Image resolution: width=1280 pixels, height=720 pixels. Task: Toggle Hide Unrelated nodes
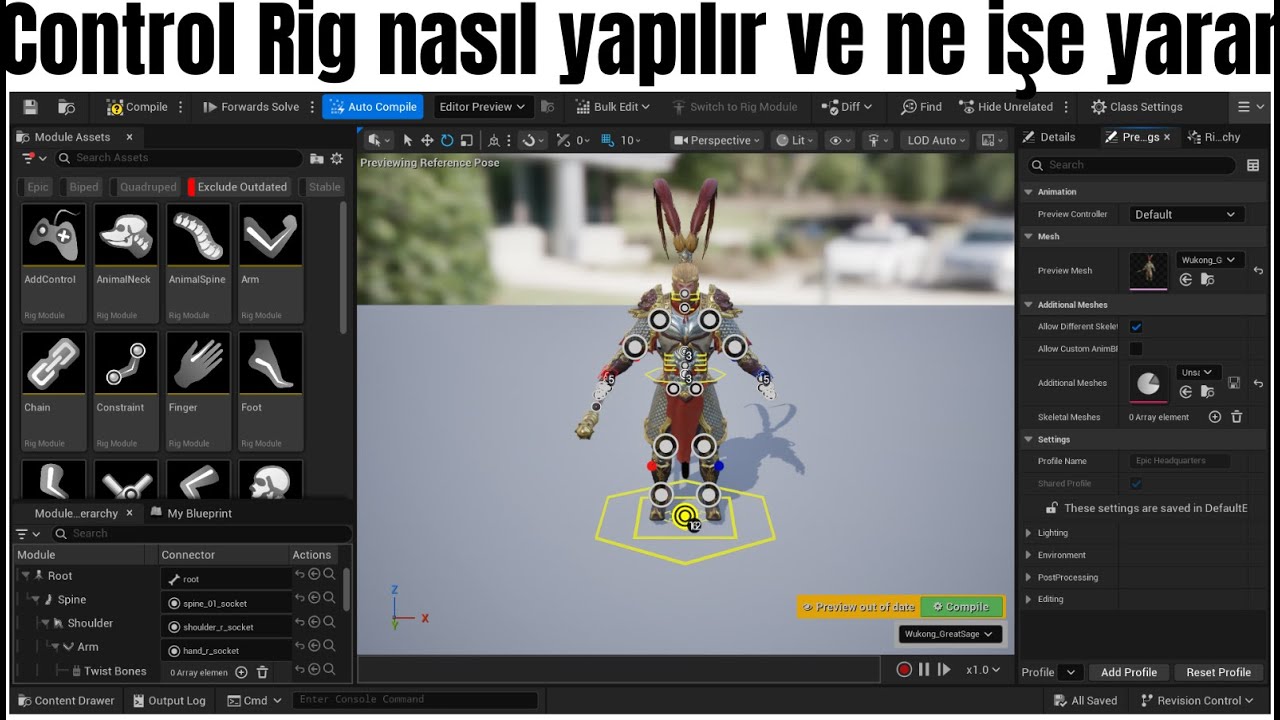tap(1006, 107)
